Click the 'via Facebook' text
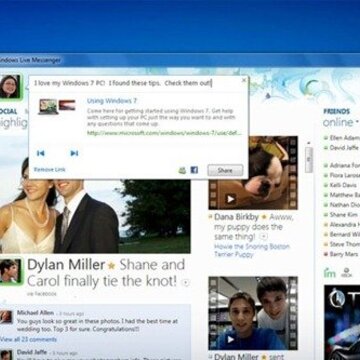 (x=42, y=294)
